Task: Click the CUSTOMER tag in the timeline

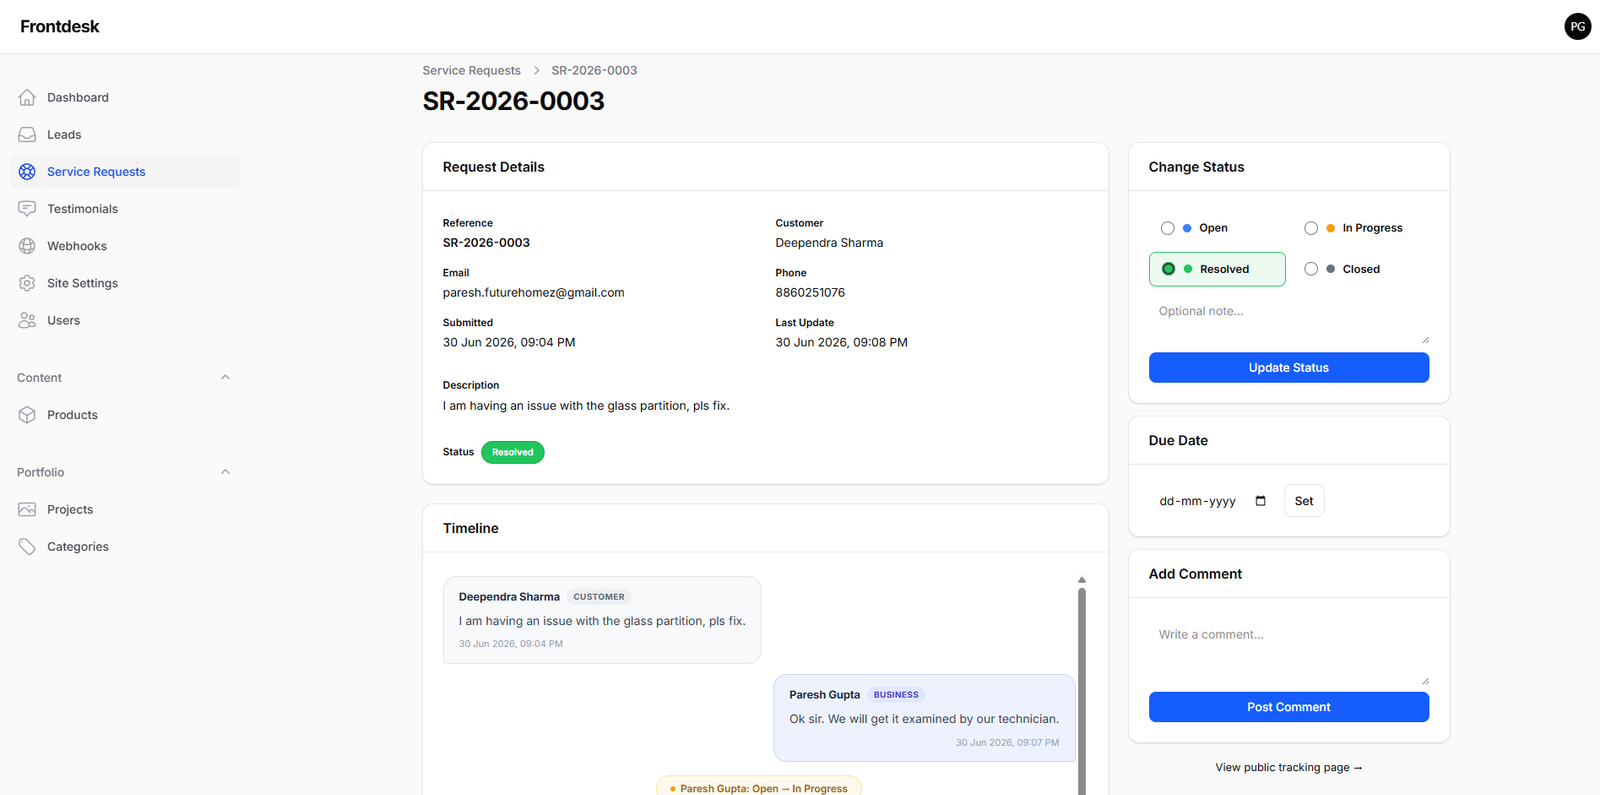Action: (598, 597)
